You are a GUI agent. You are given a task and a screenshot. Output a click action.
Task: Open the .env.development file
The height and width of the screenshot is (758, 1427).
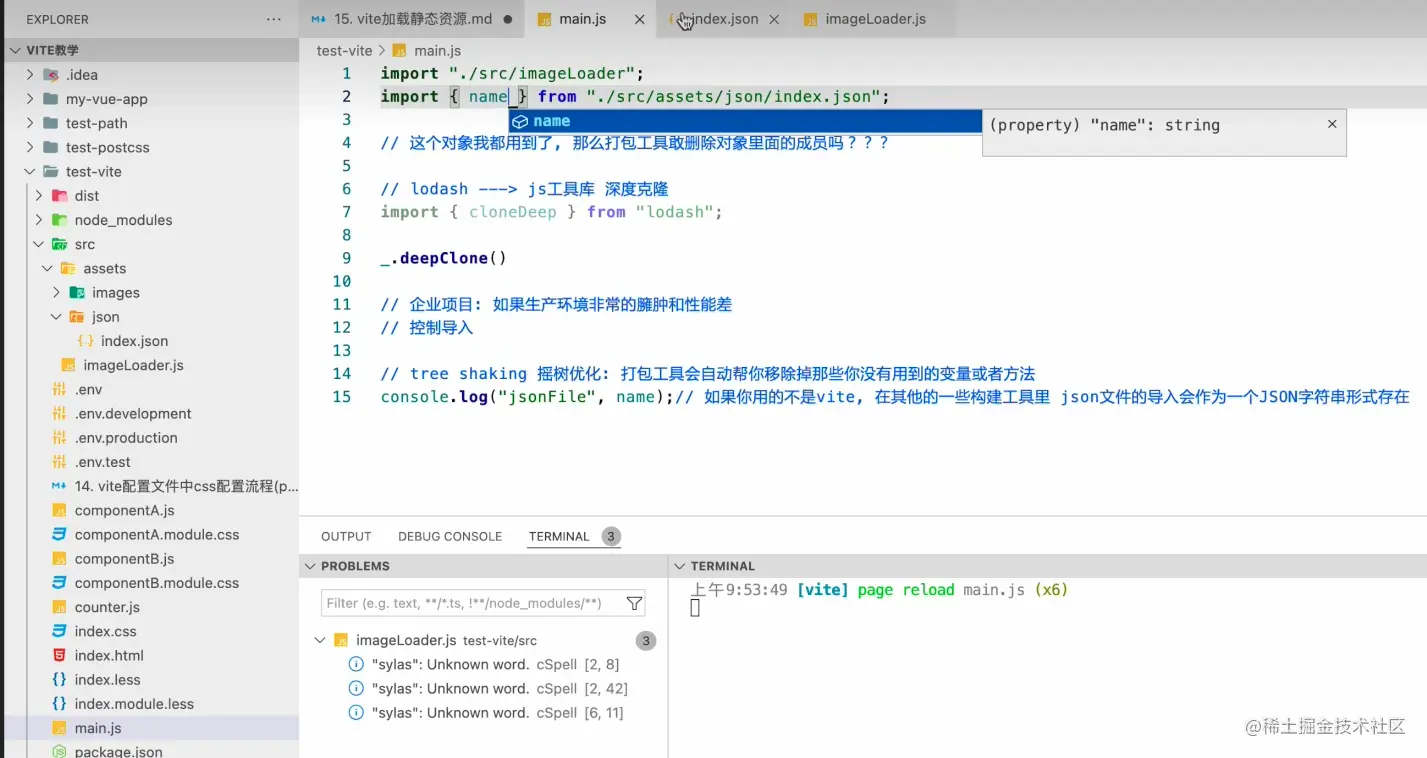click(133, 414)
